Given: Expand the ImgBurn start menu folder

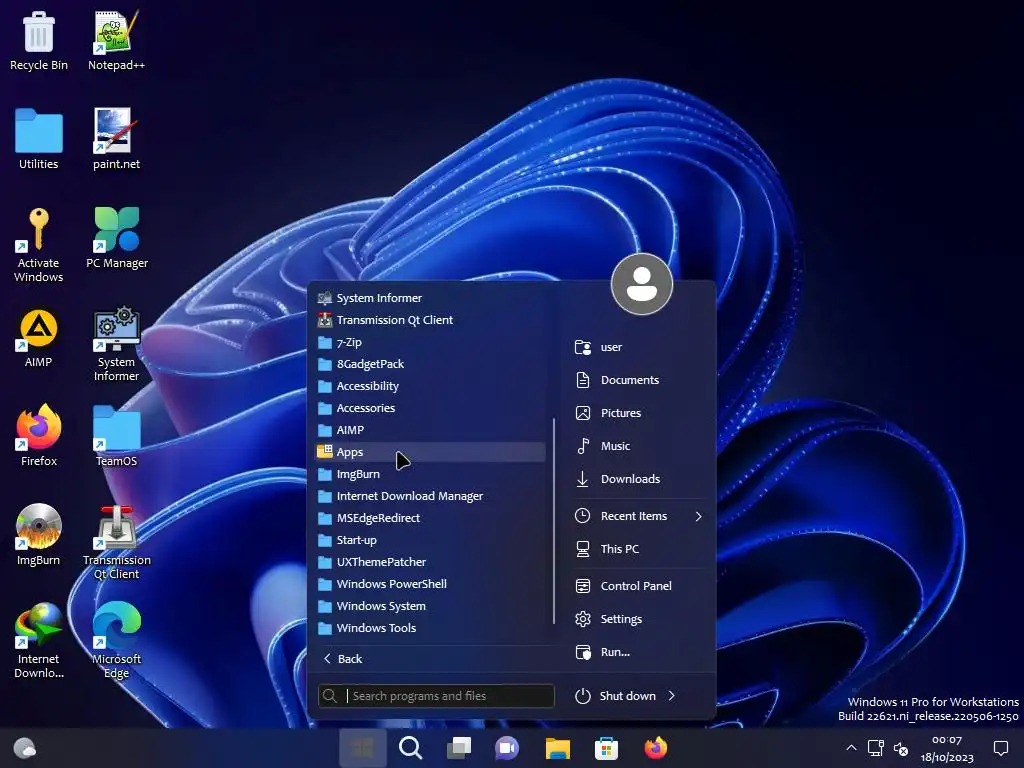Looking at the screenshot, I should point(430,474).
